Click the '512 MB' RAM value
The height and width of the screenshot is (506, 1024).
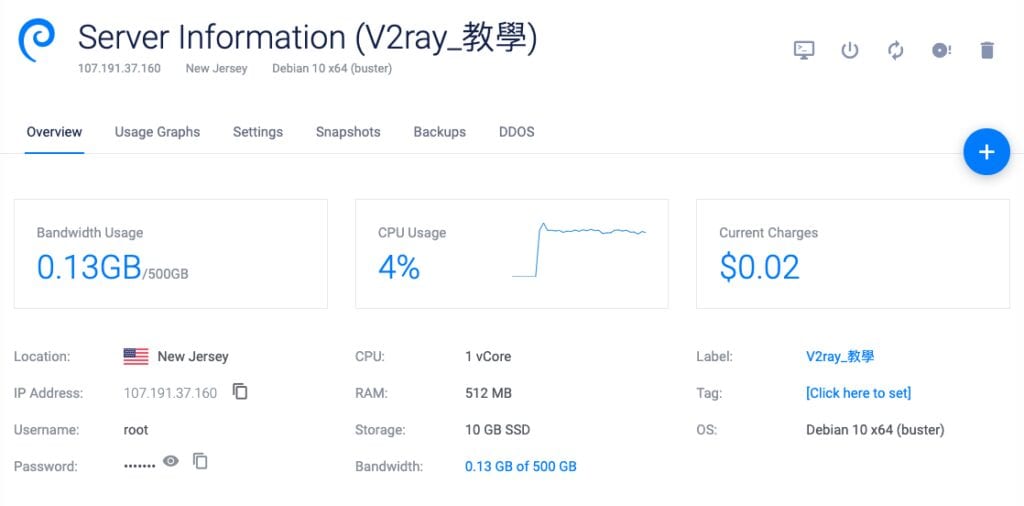tap(488, 393)
